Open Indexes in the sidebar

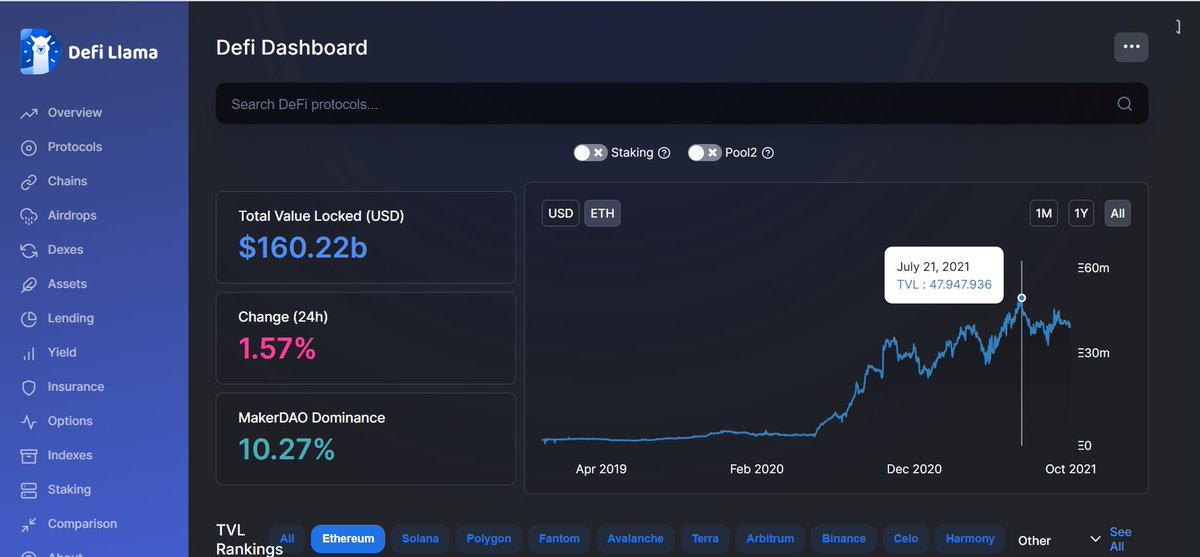pos(70,455)
